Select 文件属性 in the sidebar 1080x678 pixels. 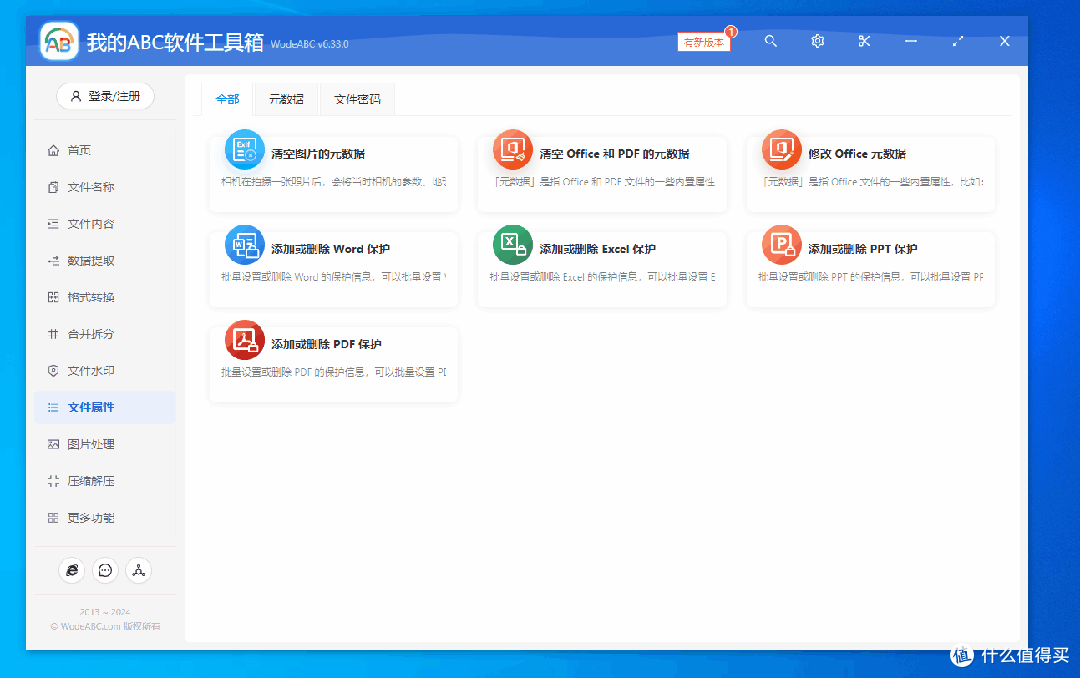tap(105, 407)
